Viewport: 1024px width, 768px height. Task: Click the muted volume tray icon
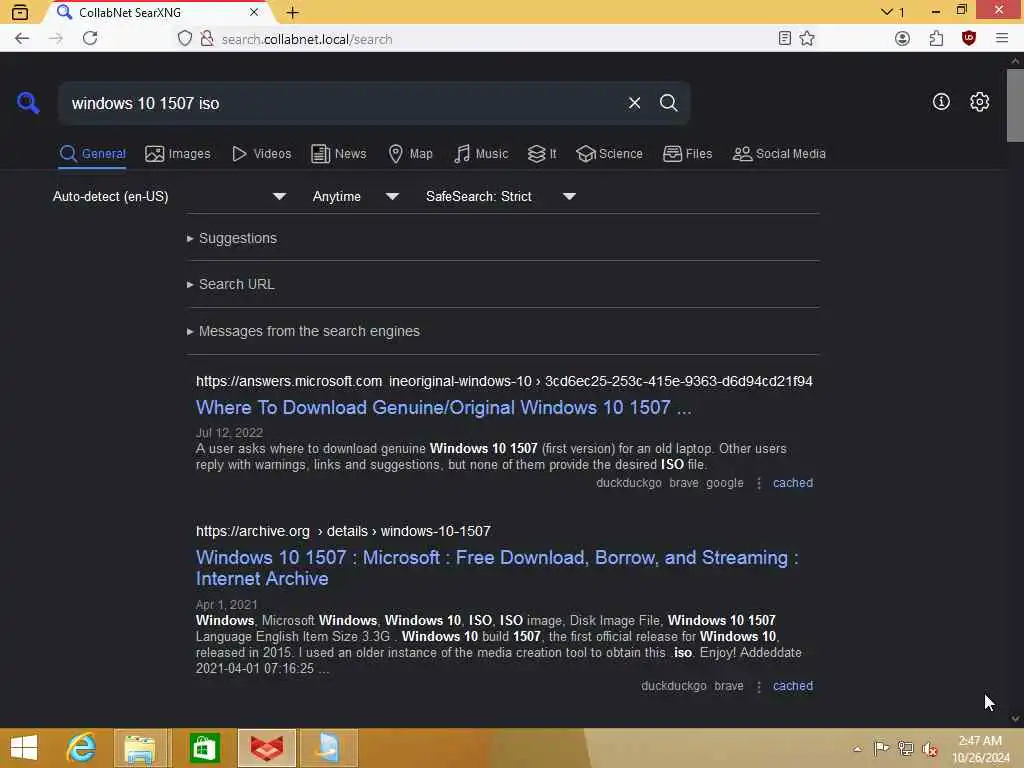(929, 749)
